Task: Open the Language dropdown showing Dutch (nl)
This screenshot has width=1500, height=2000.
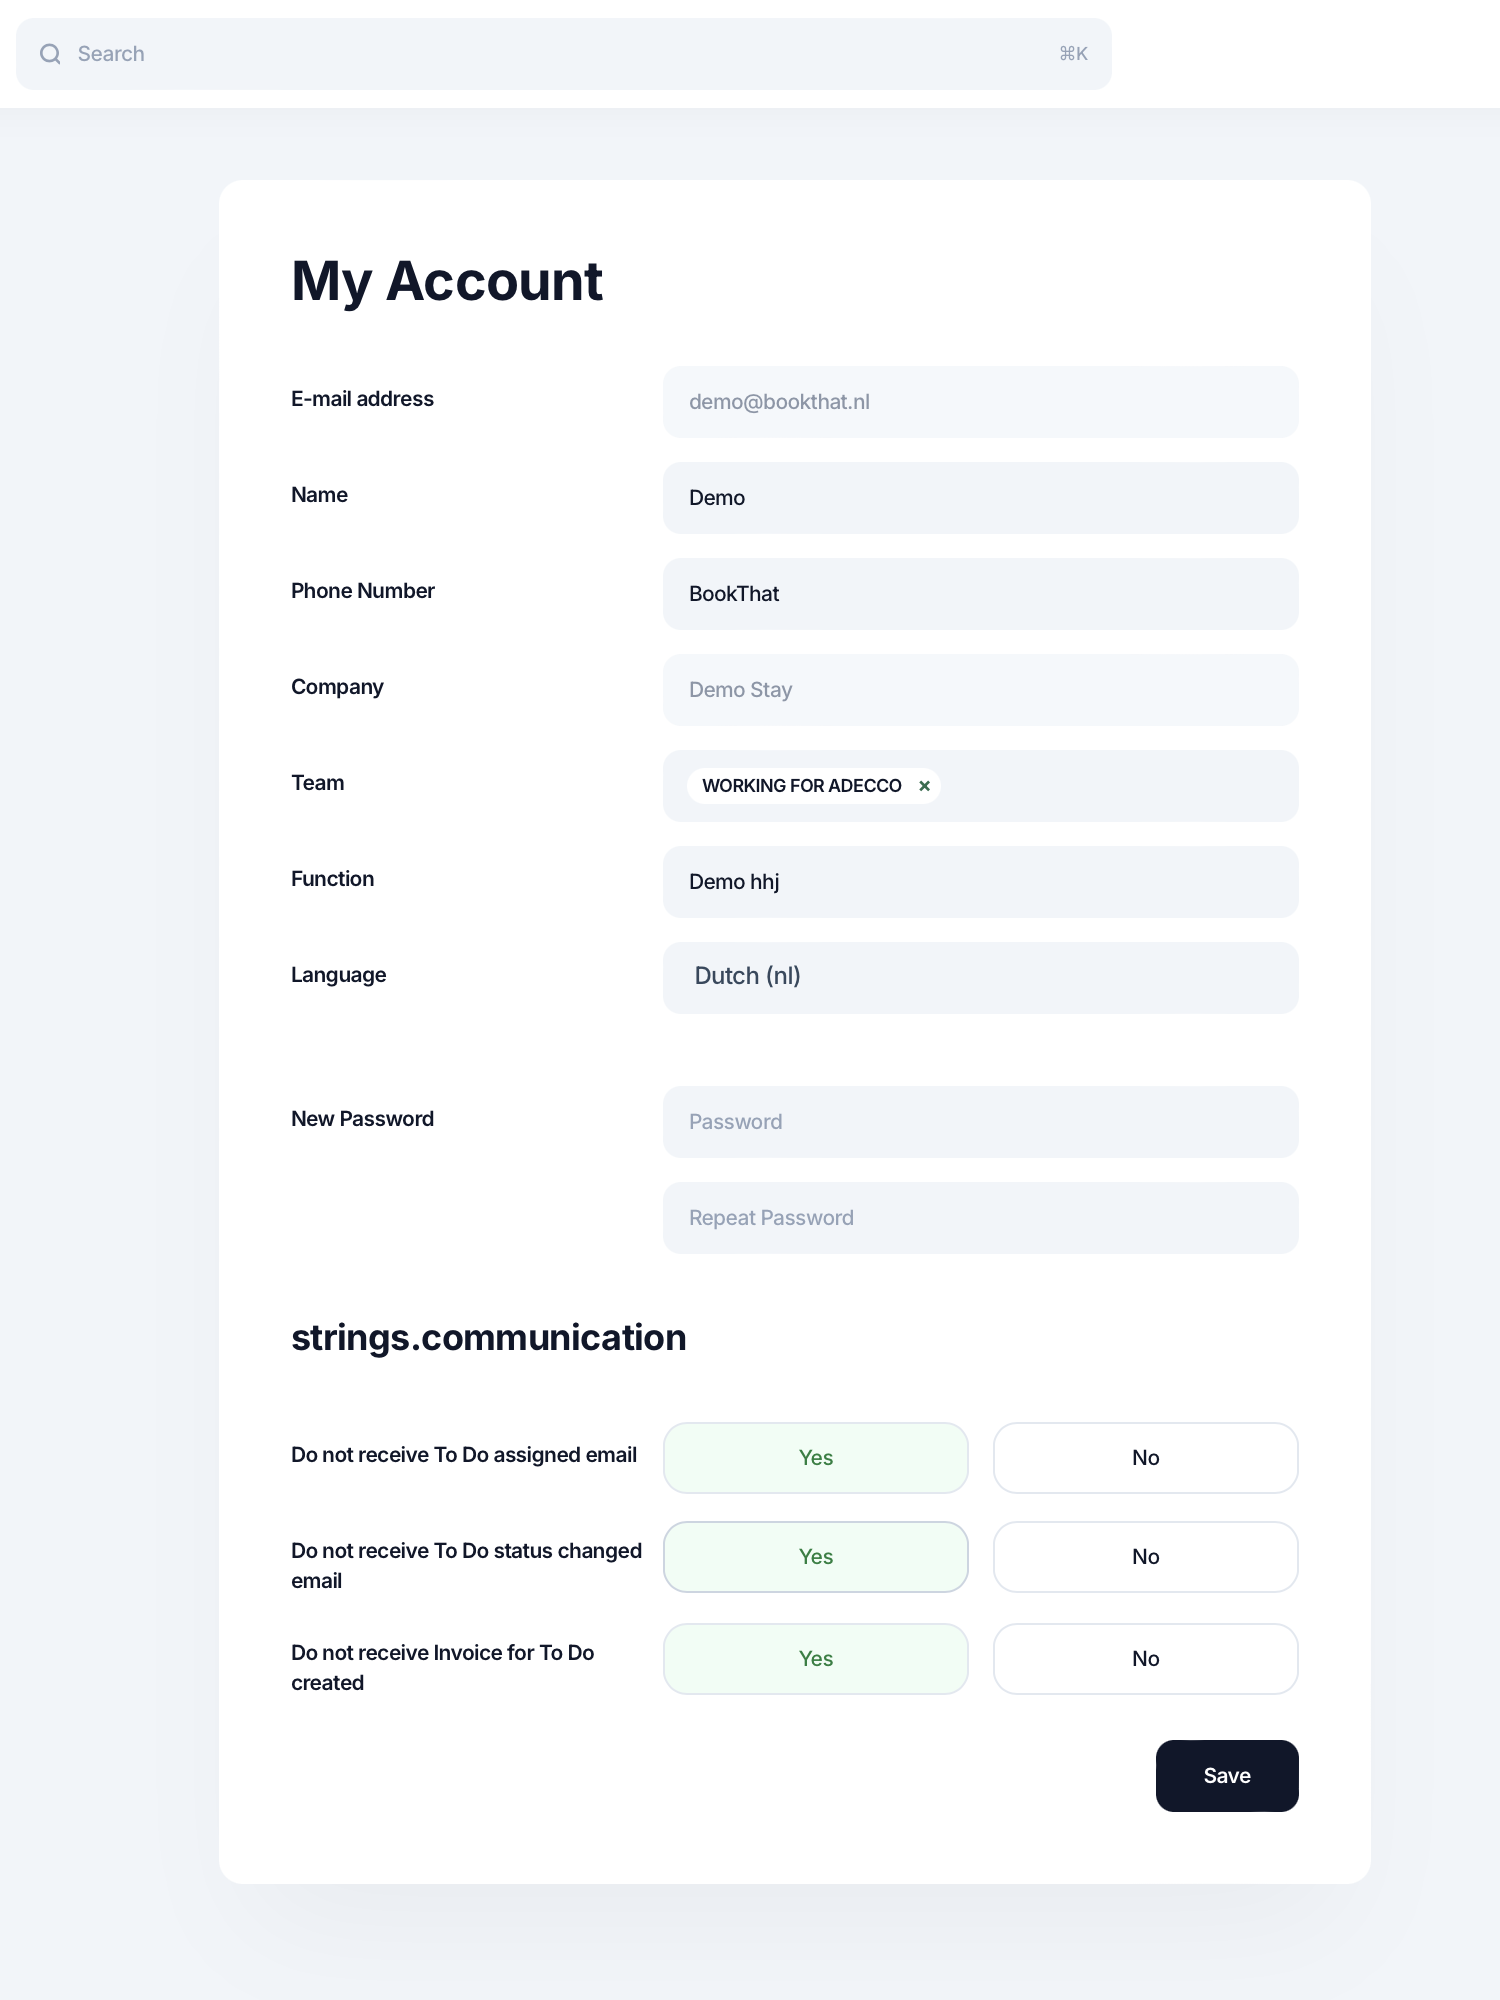Action: coord(980,977)
